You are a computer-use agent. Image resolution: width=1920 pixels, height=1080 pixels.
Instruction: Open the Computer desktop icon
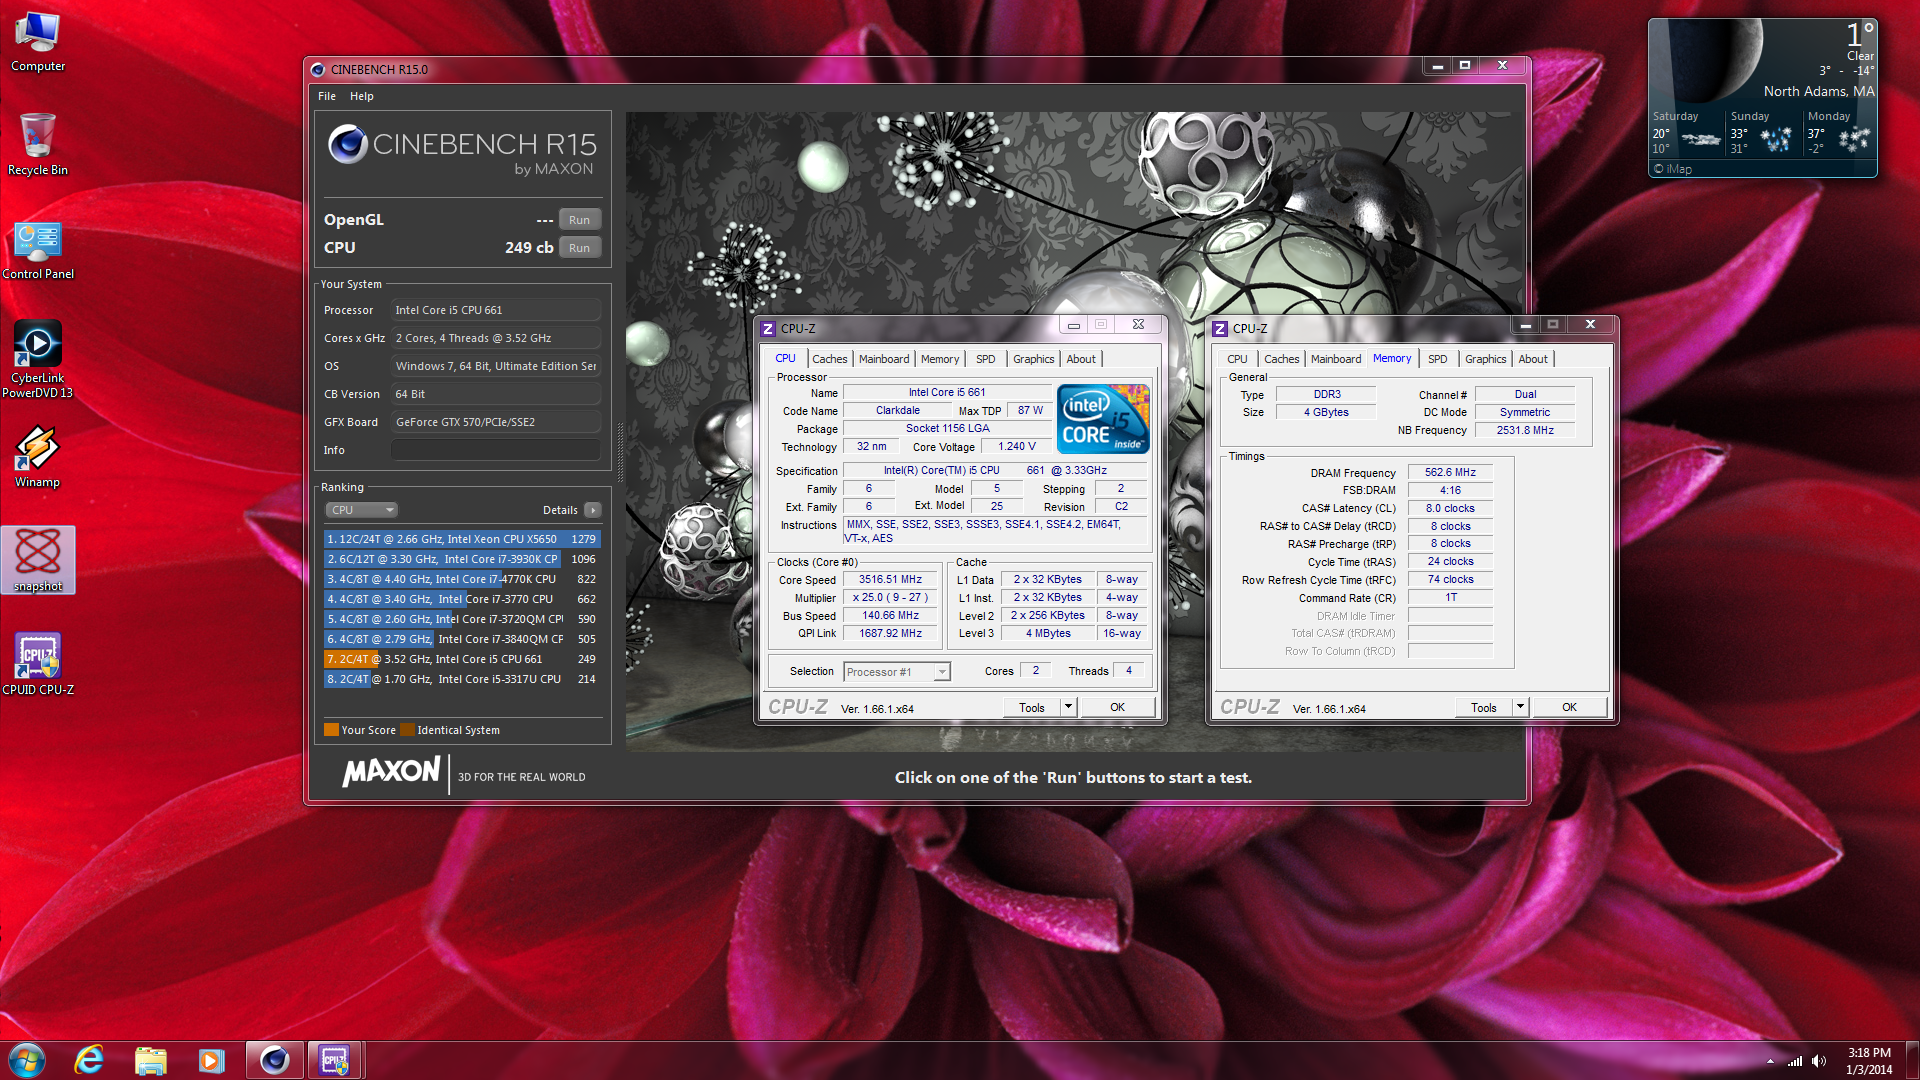pos(38,42)
